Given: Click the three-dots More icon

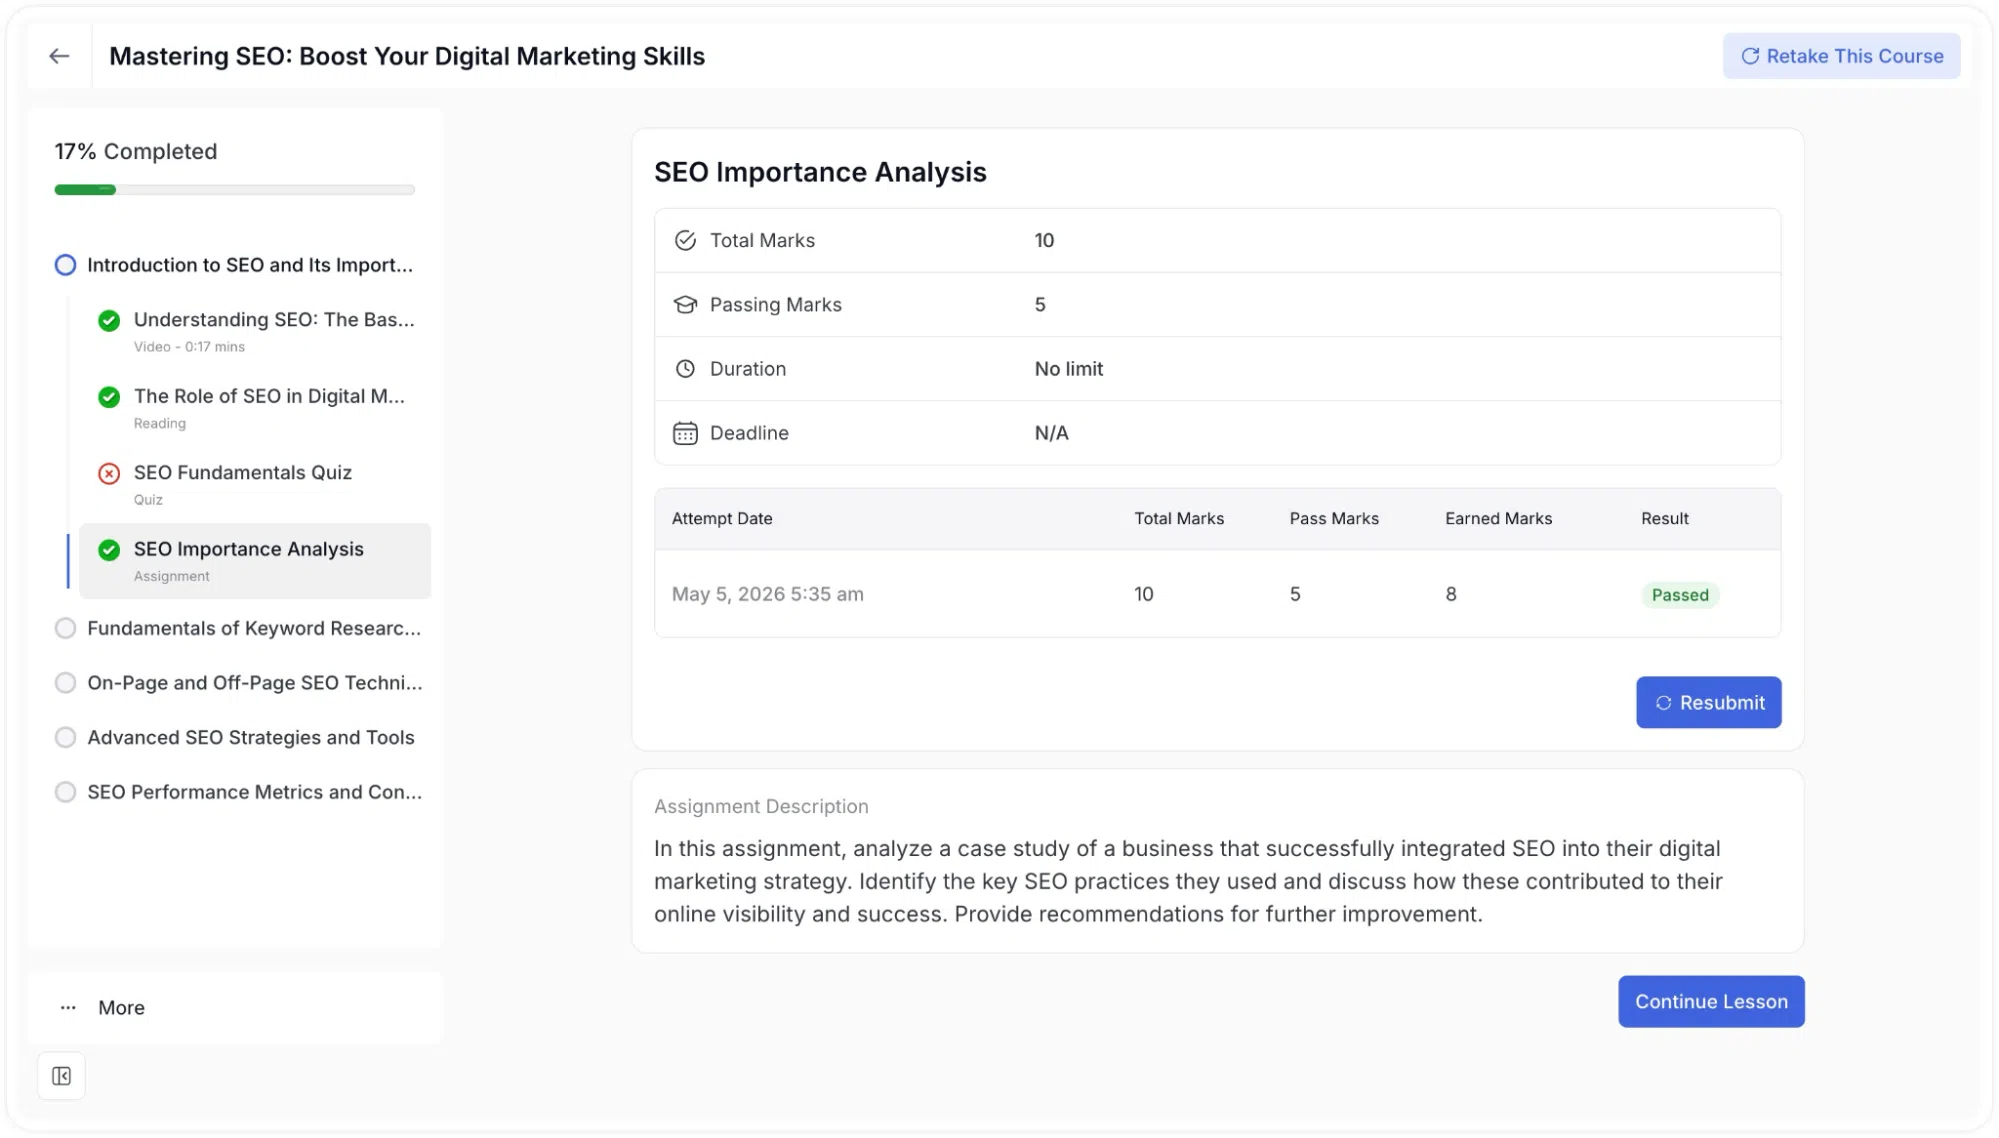Looking at the screenshot, I should [68, 1007].
